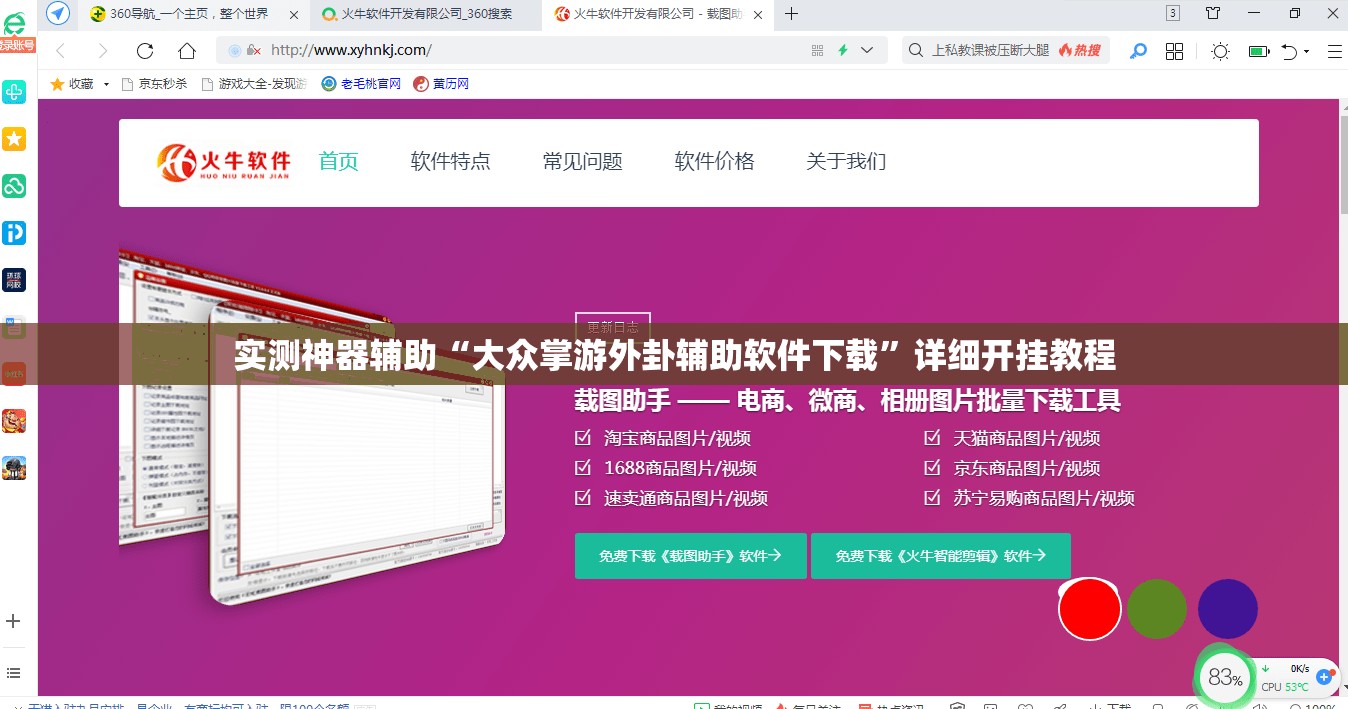Screen dimensions: 1348x709
Task: Click the blue magnifier search icon
Action: [x=1138, y=51]
